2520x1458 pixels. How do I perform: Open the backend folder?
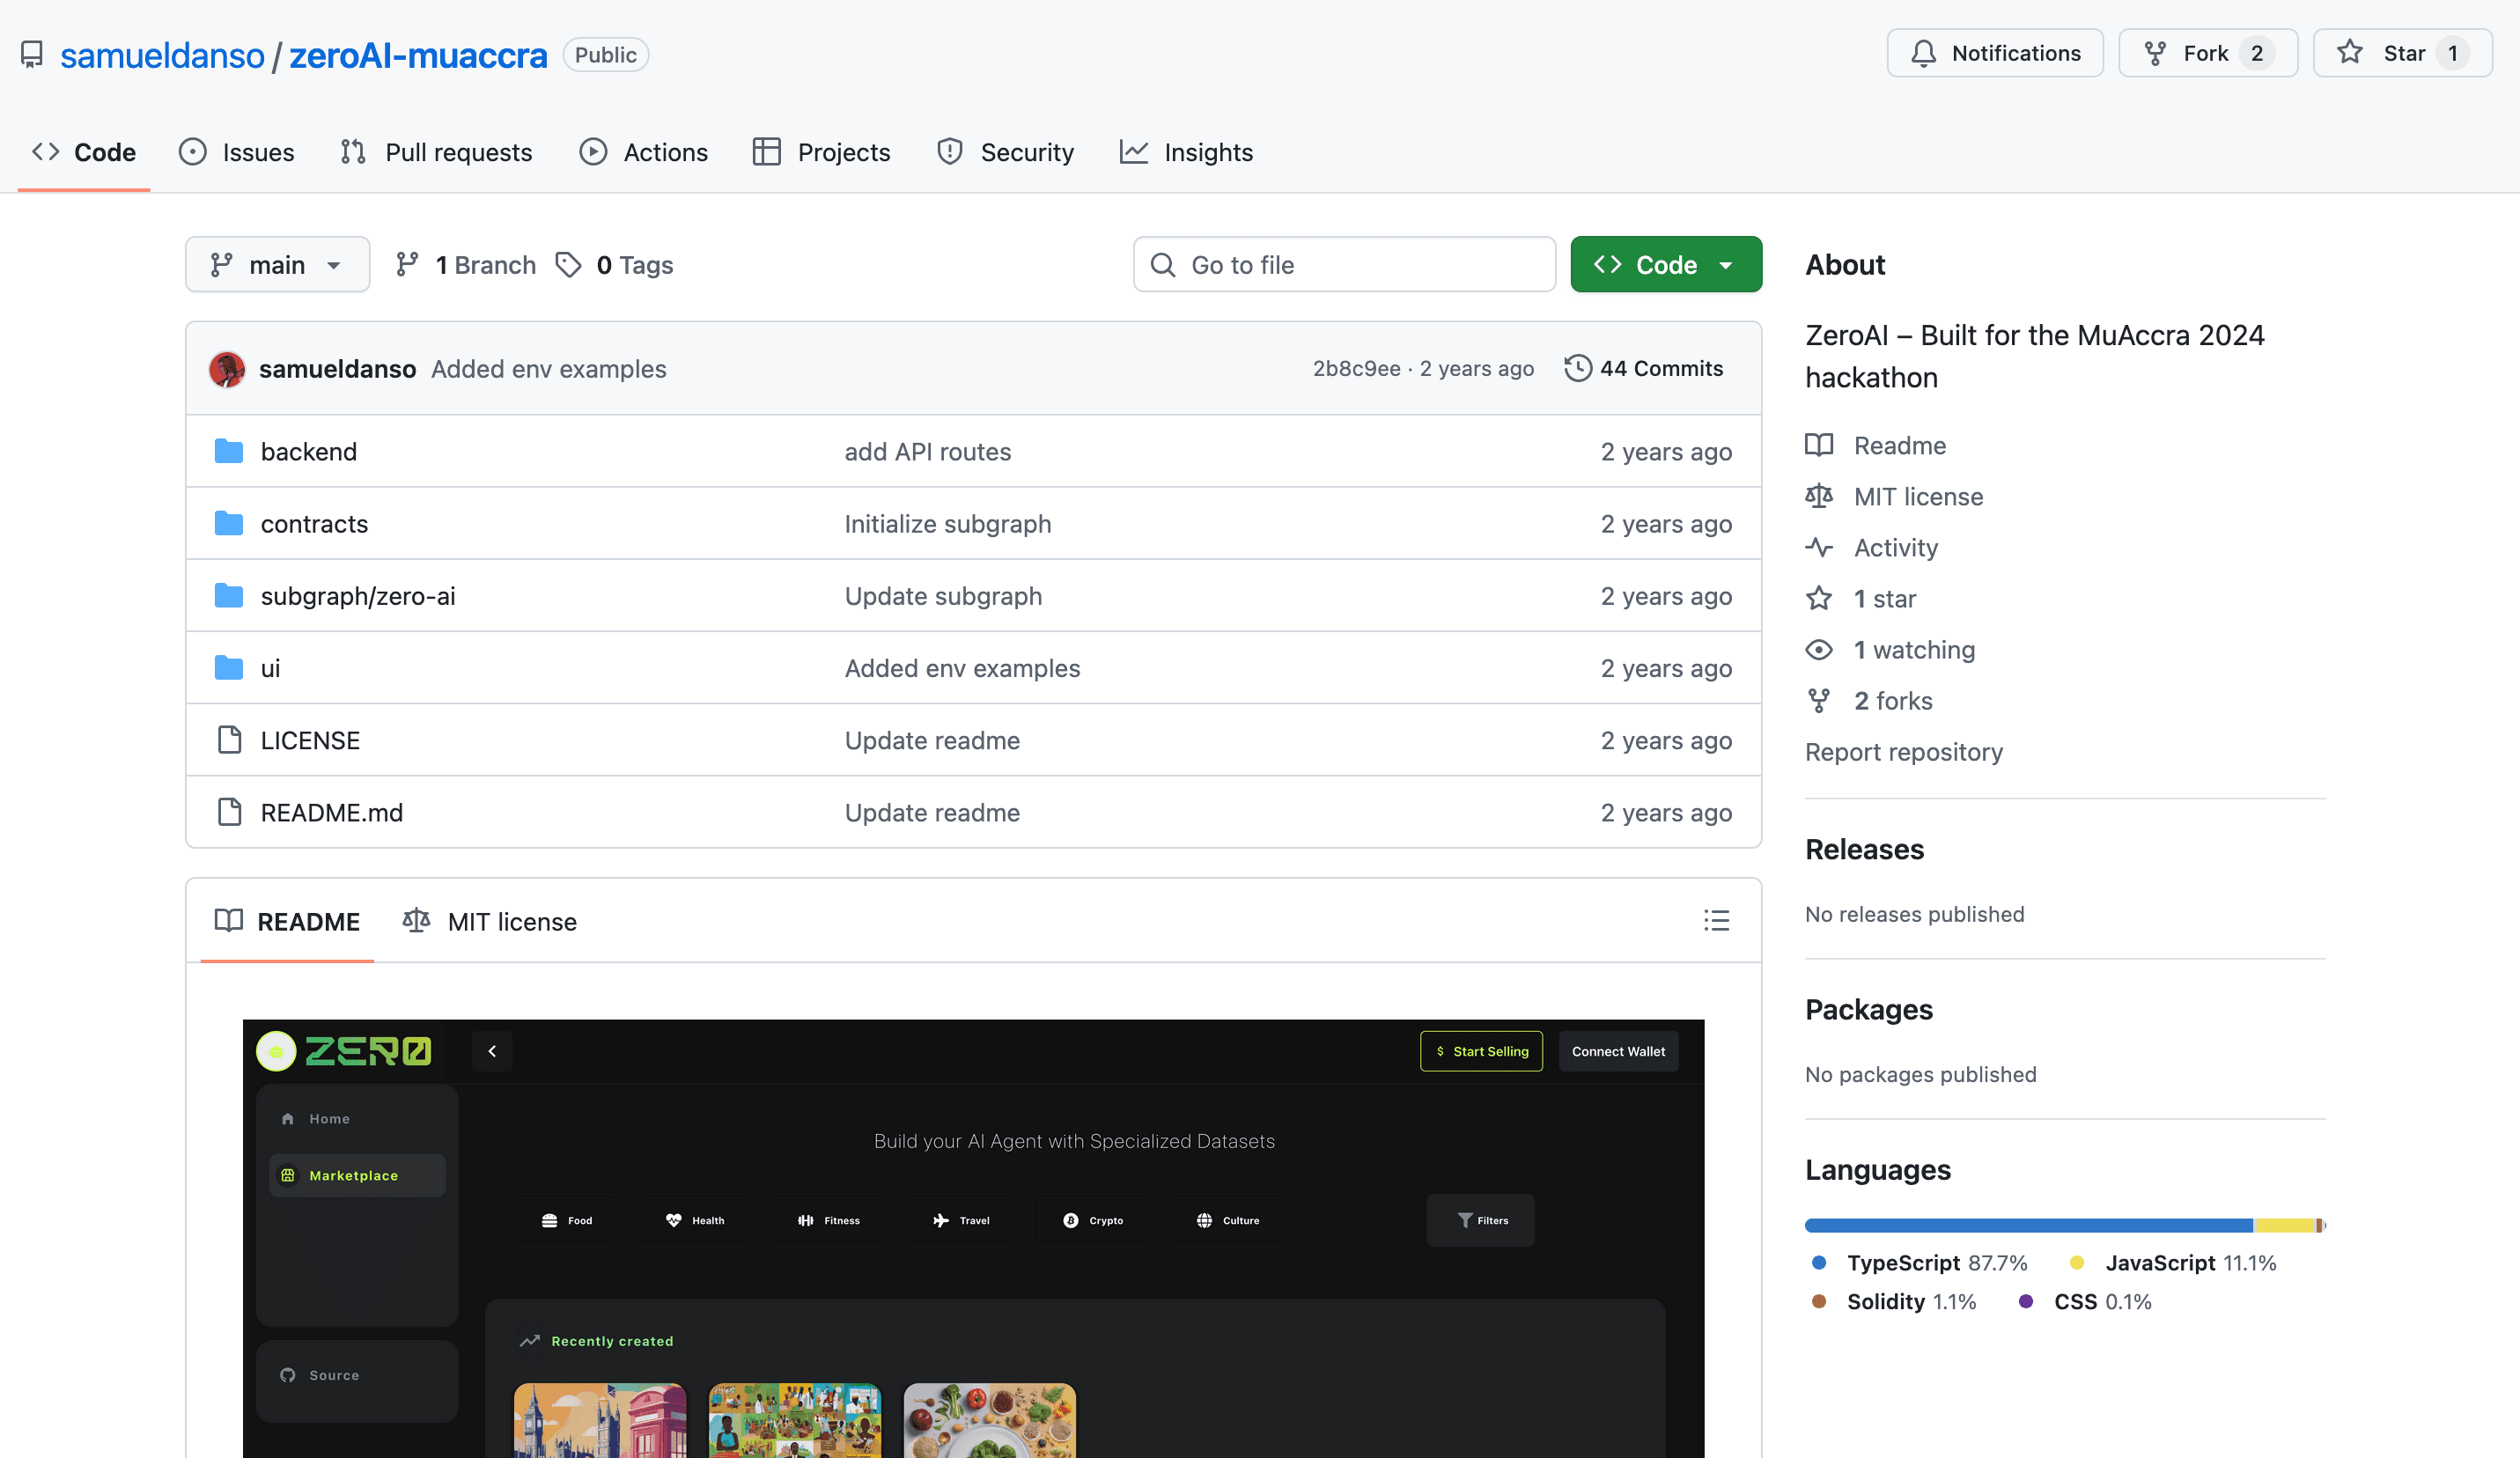pyautogui.click(x=308, y=452)
